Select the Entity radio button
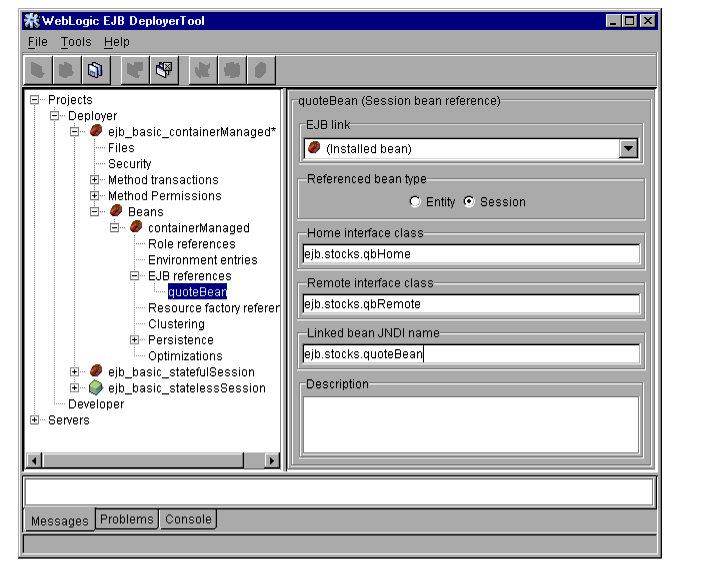The width and height of the screenshot is (713, 561). tap(415, 201)
